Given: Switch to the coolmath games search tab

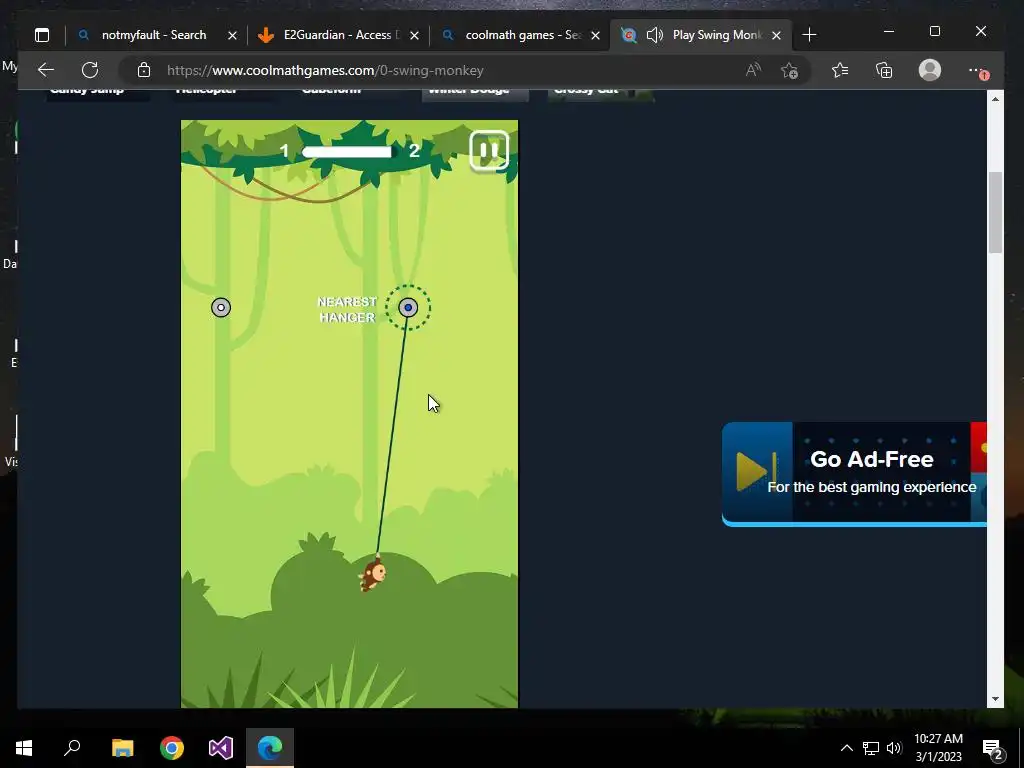Looking at the screenshot, I should (x=520, y=35).
